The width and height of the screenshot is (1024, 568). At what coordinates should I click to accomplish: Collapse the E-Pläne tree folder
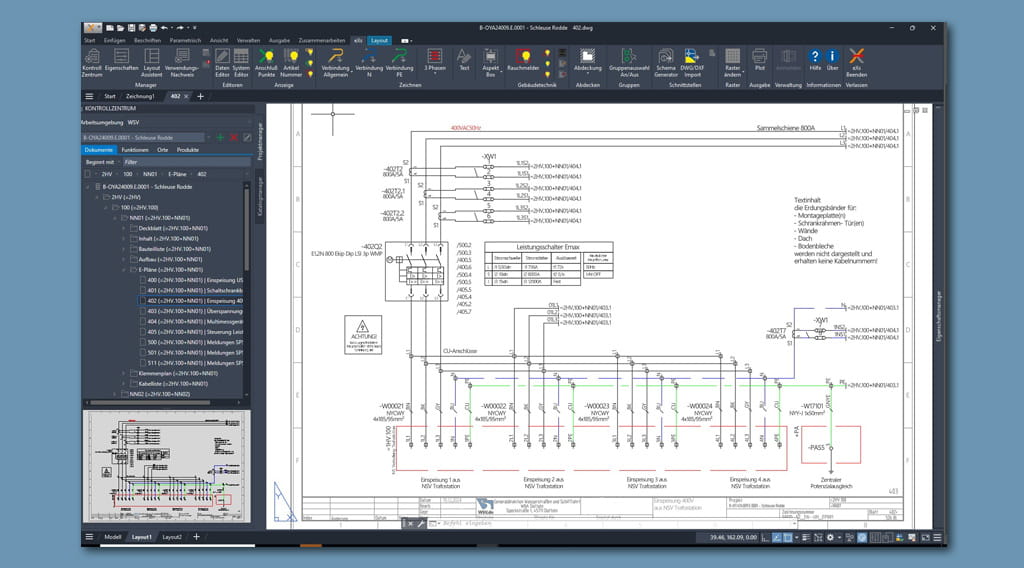coord(124,270)
